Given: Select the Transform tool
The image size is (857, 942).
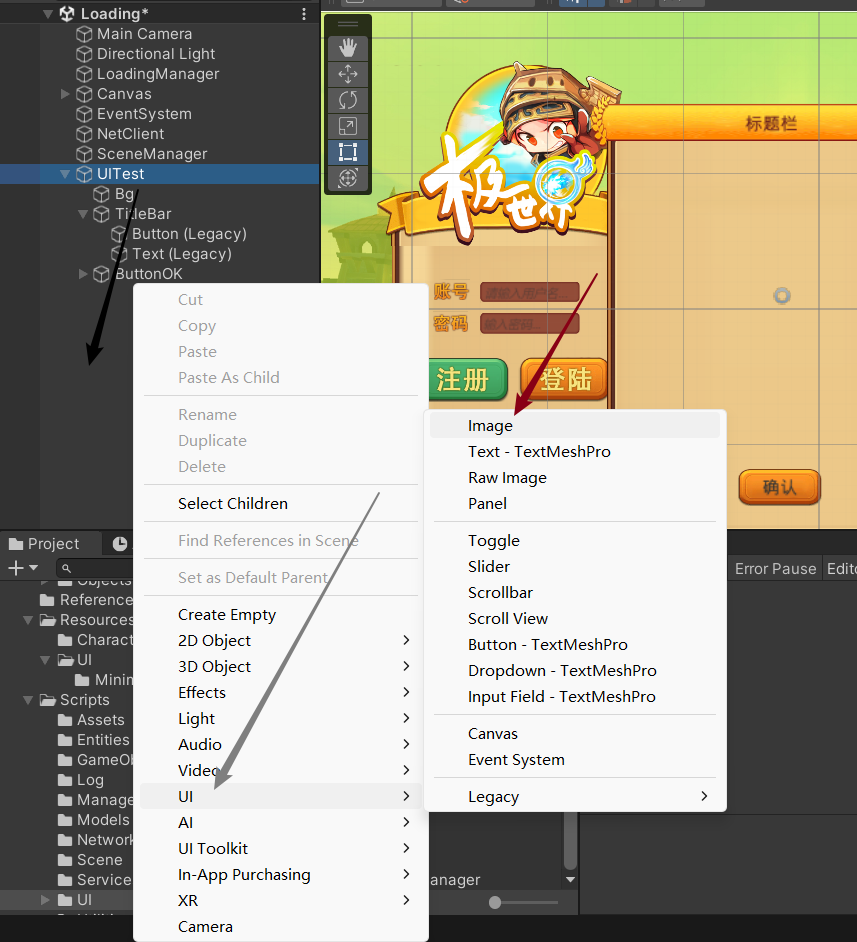Looking at the screenshot, I should click(348, 178).
